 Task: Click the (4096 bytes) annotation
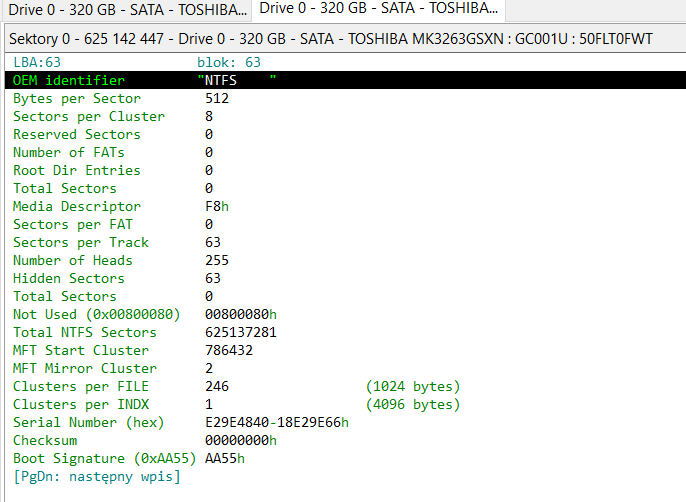[x=413, y=404]
